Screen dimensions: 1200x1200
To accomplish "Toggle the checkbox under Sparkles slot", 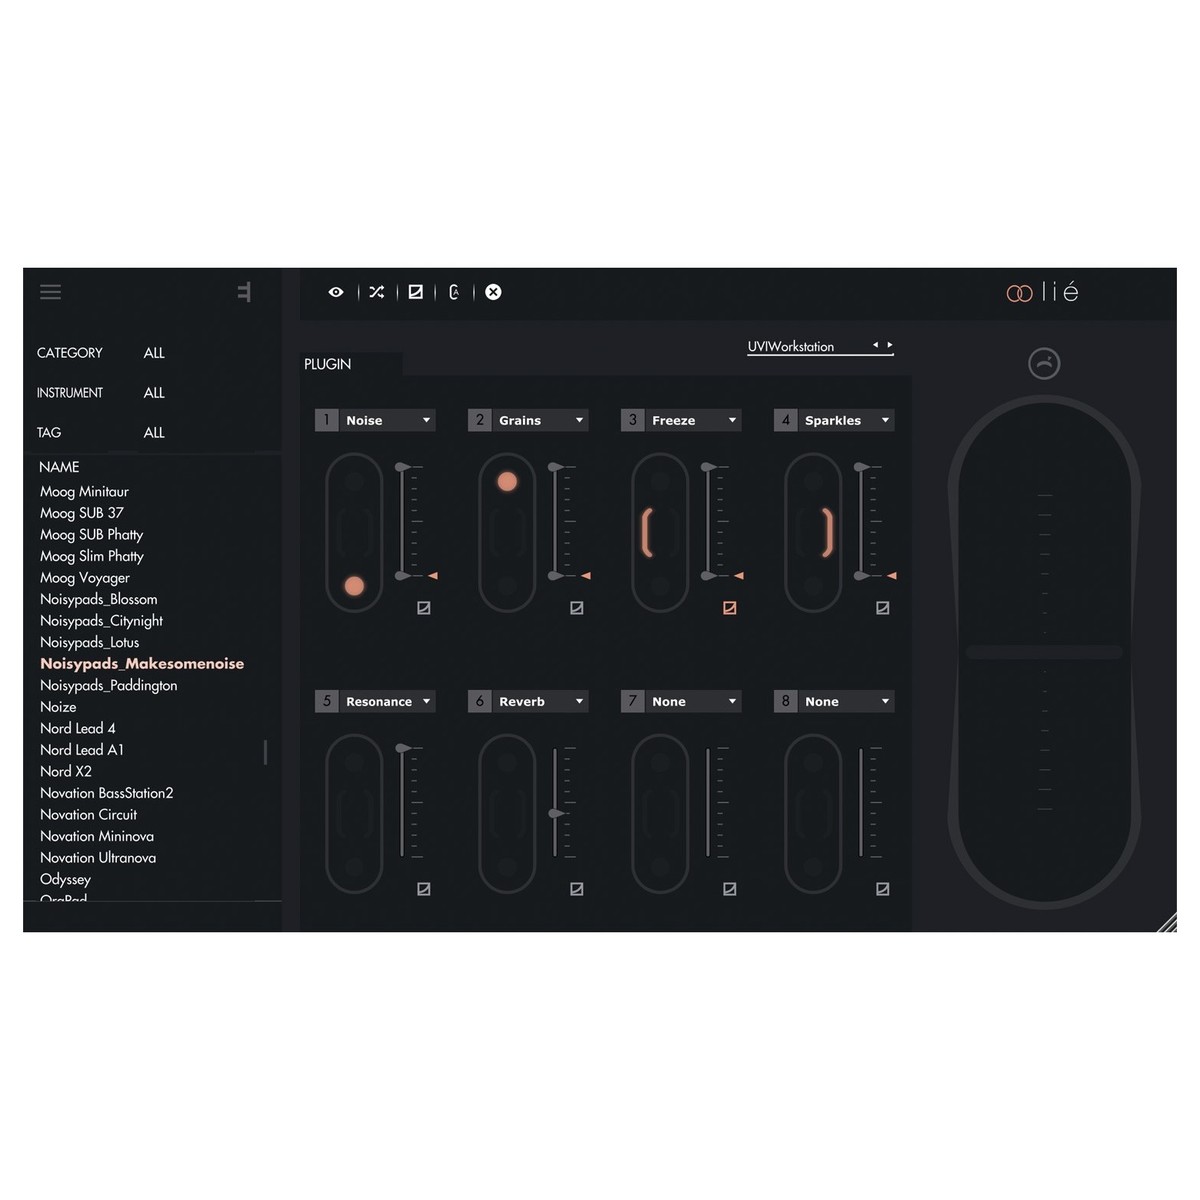I will 883,608.
